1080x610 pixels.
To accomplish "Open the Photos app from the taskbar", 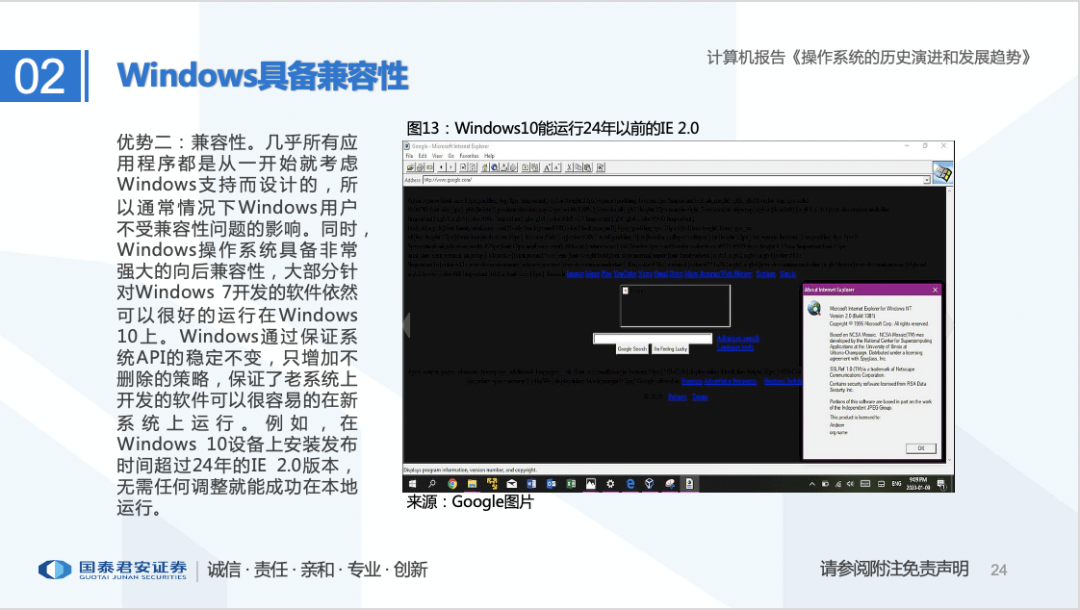I will pyautogui.click(x=591, y=484).
